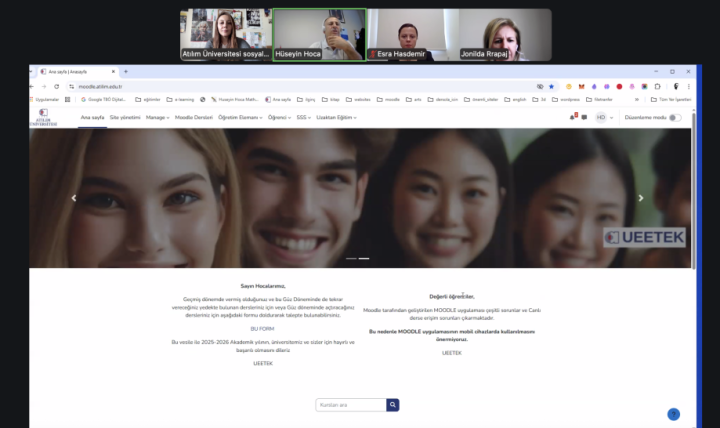The height and width of the screenshot is (428, 720).
Task: Open the BU FORM link
Action: coord(262,328)
